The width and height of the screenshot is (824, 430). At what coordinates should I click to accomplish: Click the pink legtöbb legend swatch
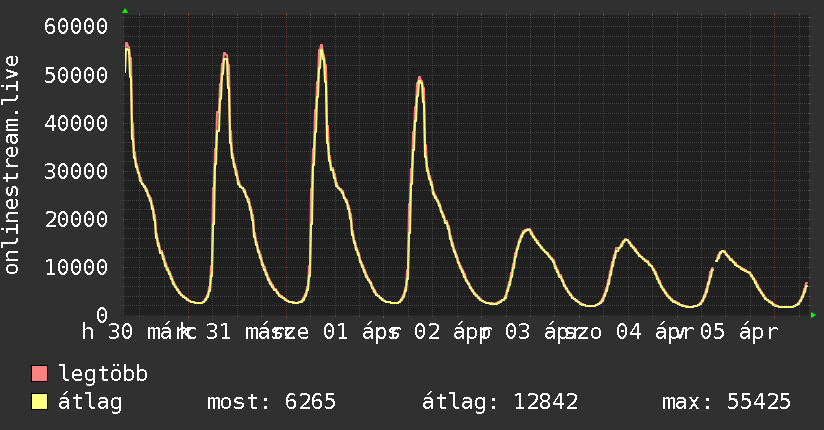(40, 375)
